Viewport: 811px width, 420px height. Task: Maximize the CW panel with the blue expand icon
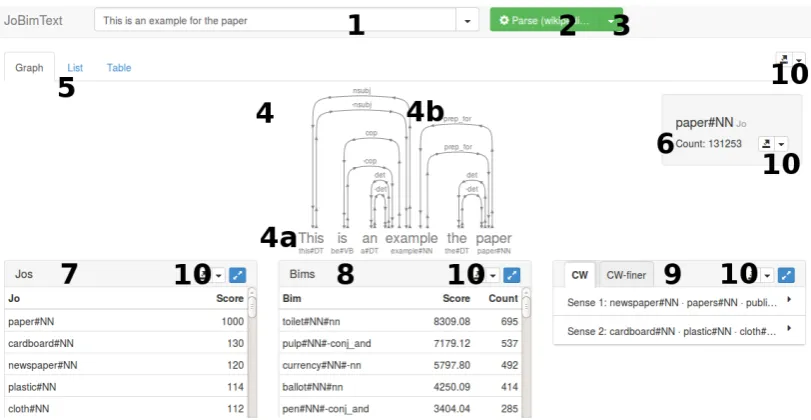click(x=786, y=275)
